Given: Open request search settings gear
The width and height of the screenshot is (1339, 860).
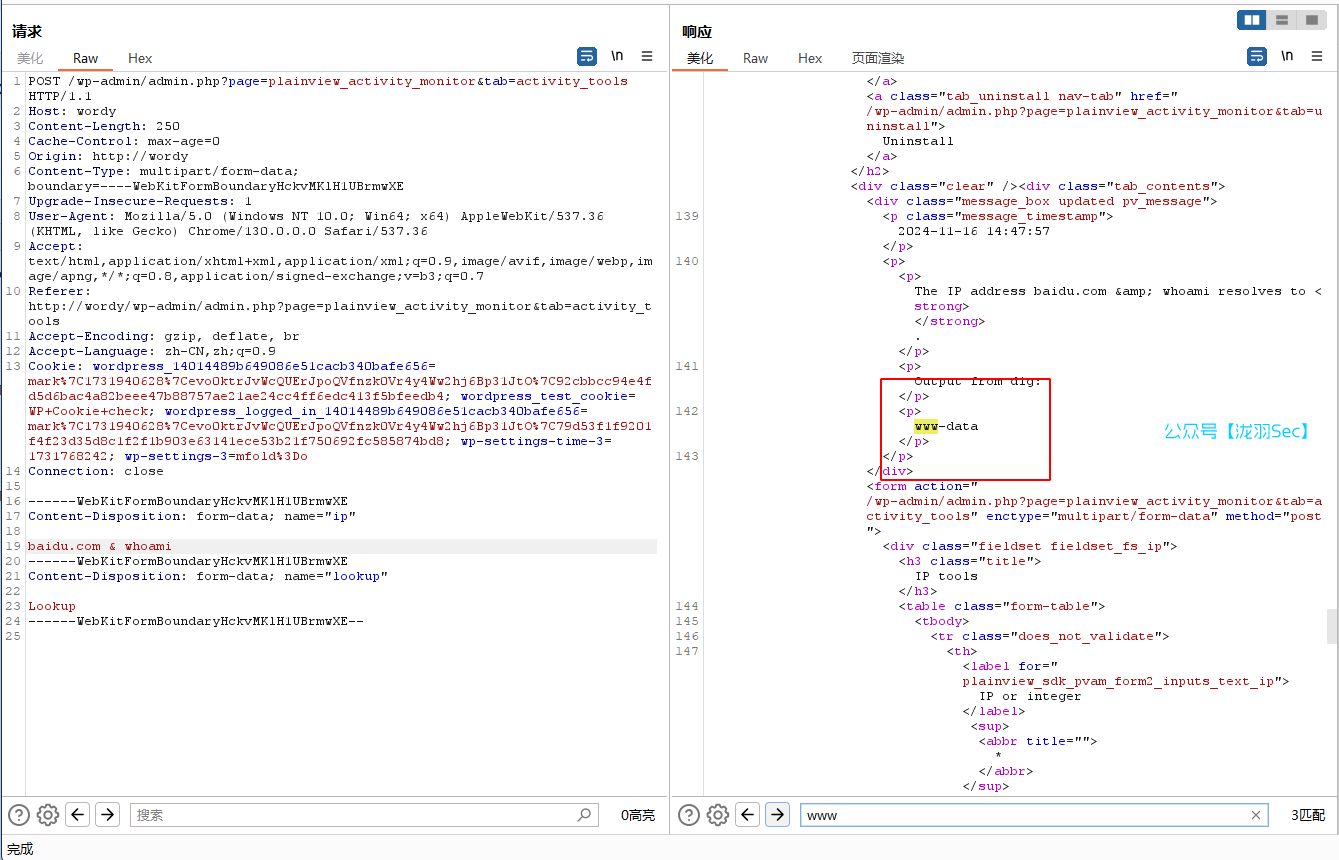Looking at the screenshot, I should pyautogui.click(x=48, y=815).
